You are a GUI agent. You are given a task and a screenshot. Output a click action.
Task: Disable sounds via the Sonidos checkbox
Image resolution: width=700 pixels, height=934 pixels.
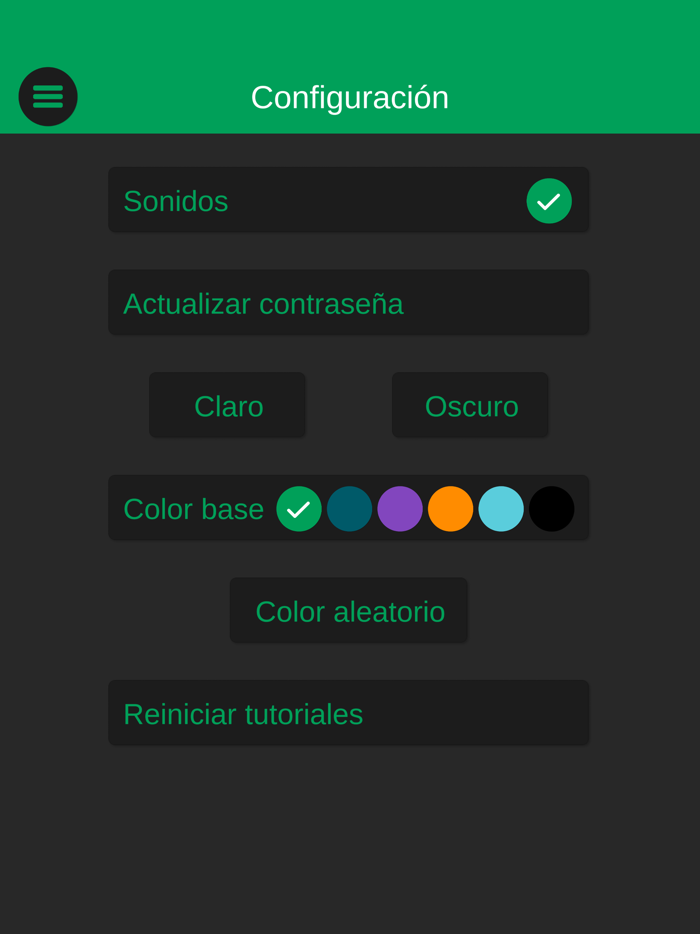(x=549, y=201)
